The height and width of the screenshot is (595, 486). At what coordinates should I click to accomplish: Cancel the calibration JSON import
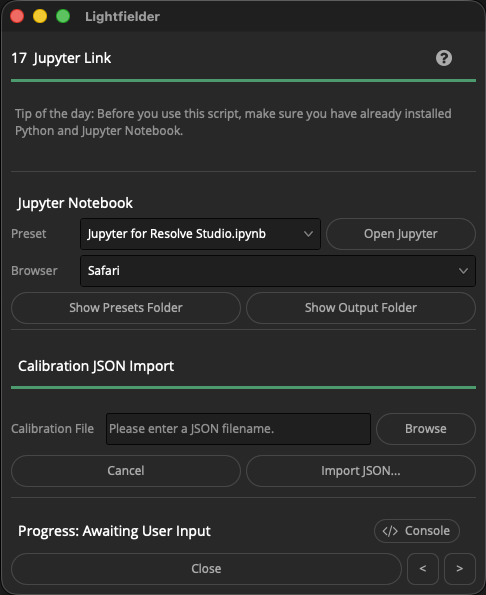tap(126, 471)
